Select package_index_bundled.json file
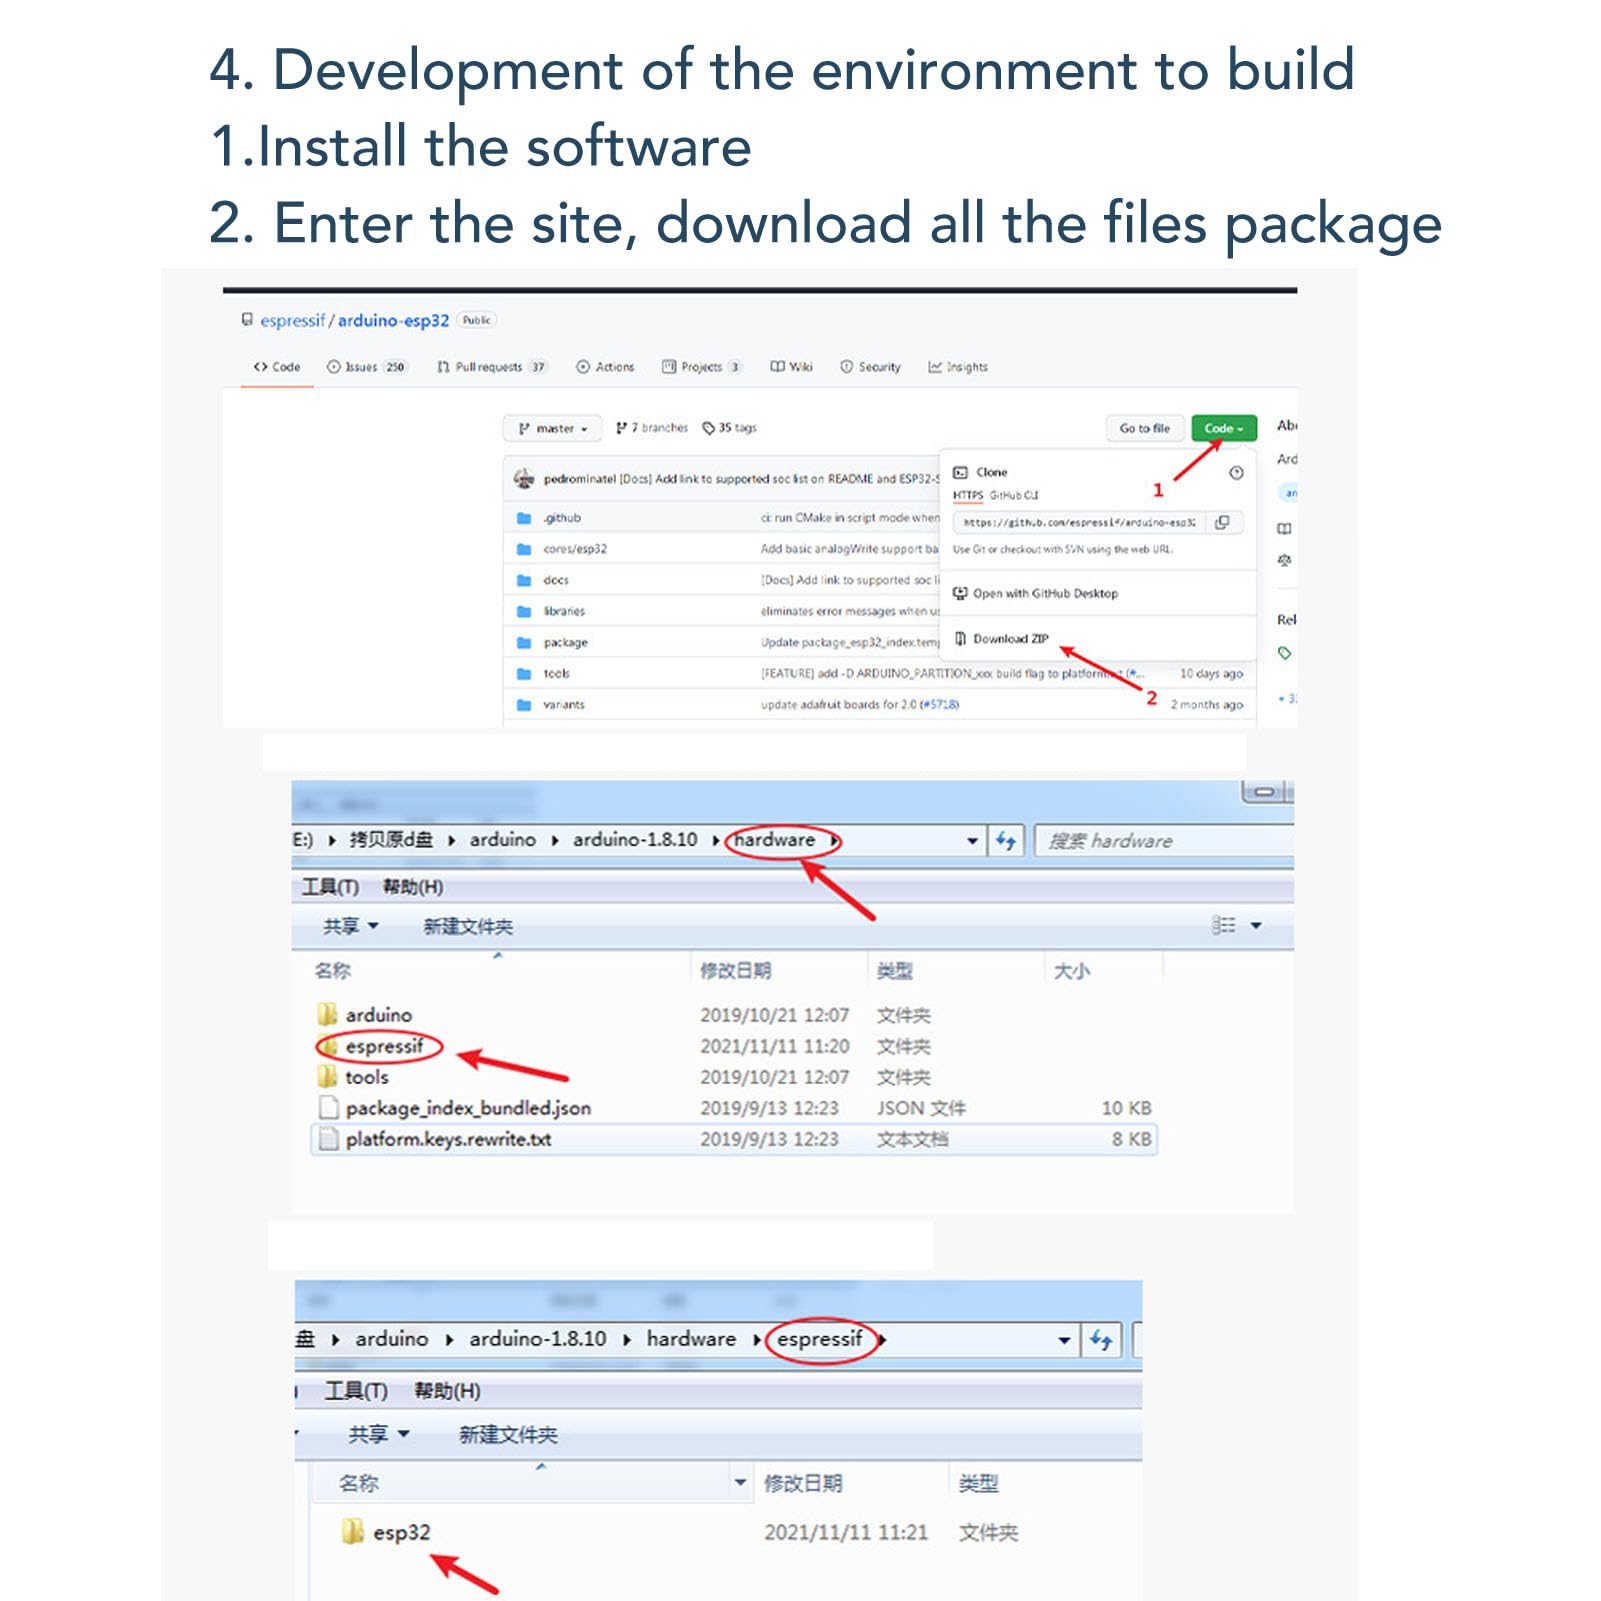 (x=455, y=1108)
